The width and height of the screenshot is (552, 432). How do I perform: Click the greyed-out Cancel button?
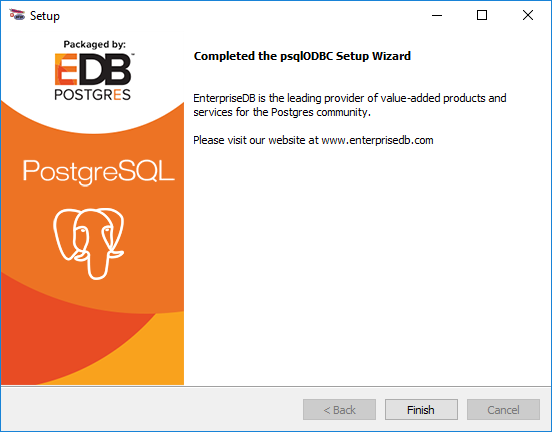(x=503, y=409)
